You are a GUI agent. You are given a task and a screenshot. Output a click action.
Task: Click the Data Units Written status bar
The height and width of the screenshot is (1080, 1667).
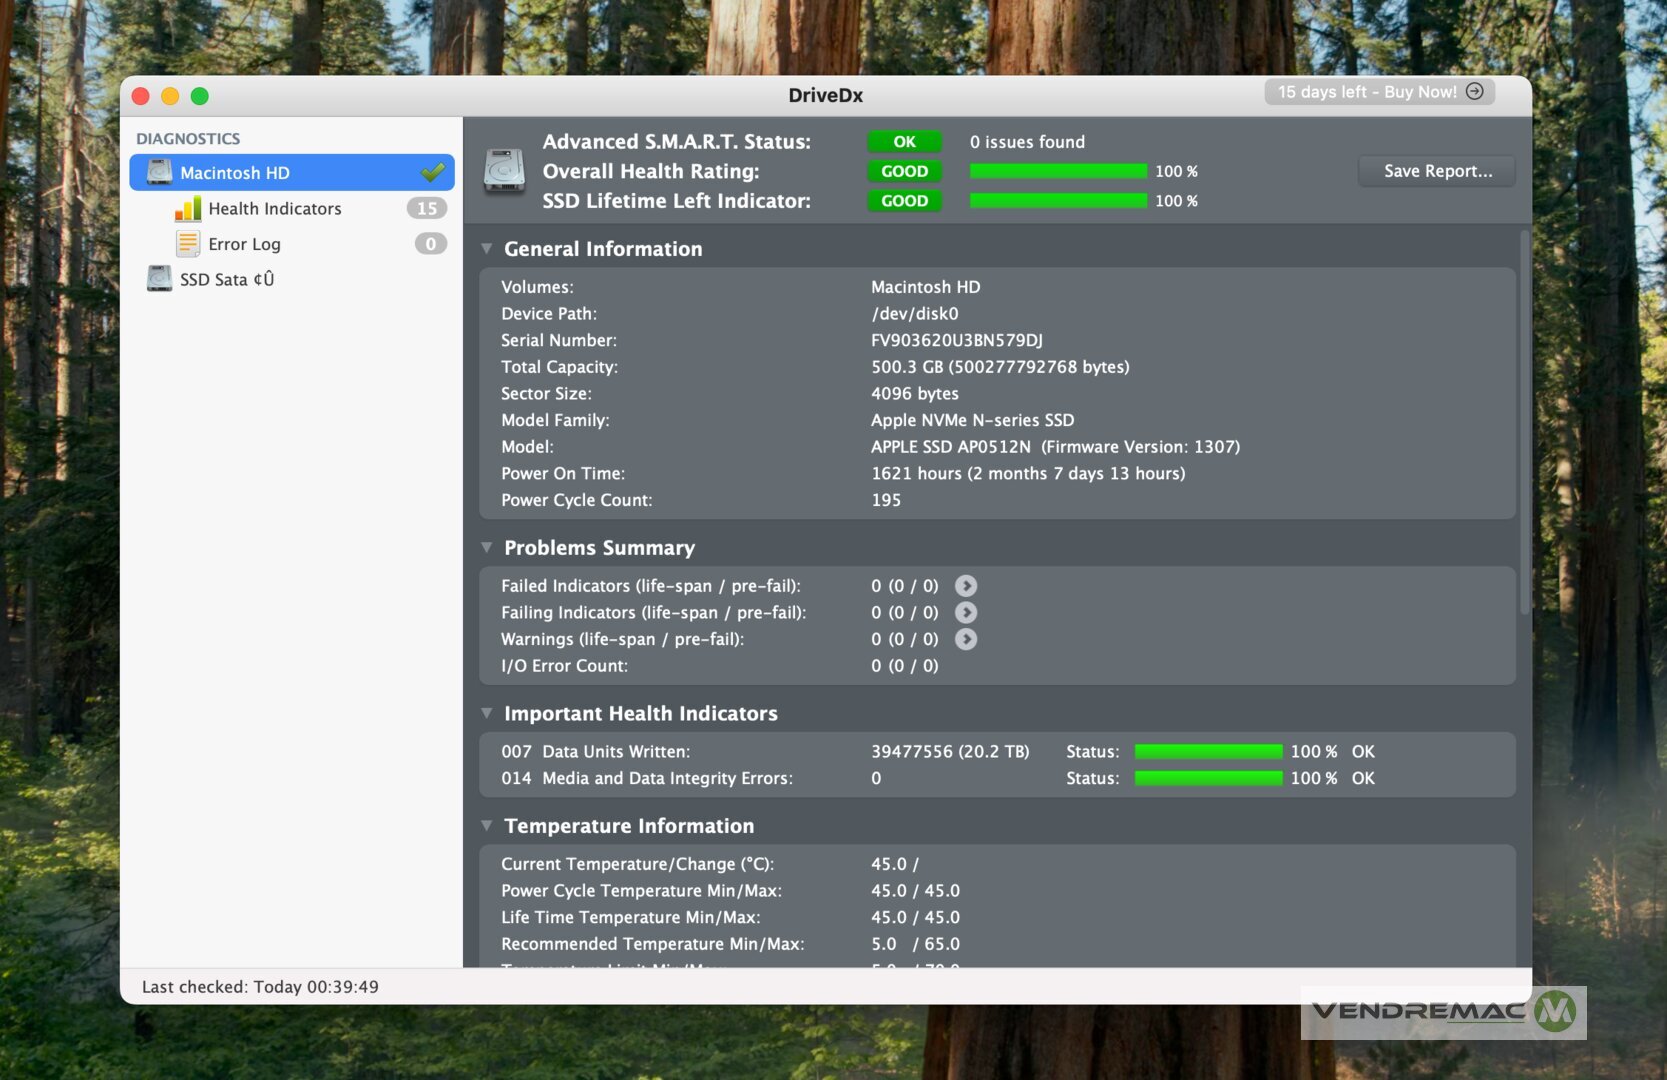tap(1208, 752)
